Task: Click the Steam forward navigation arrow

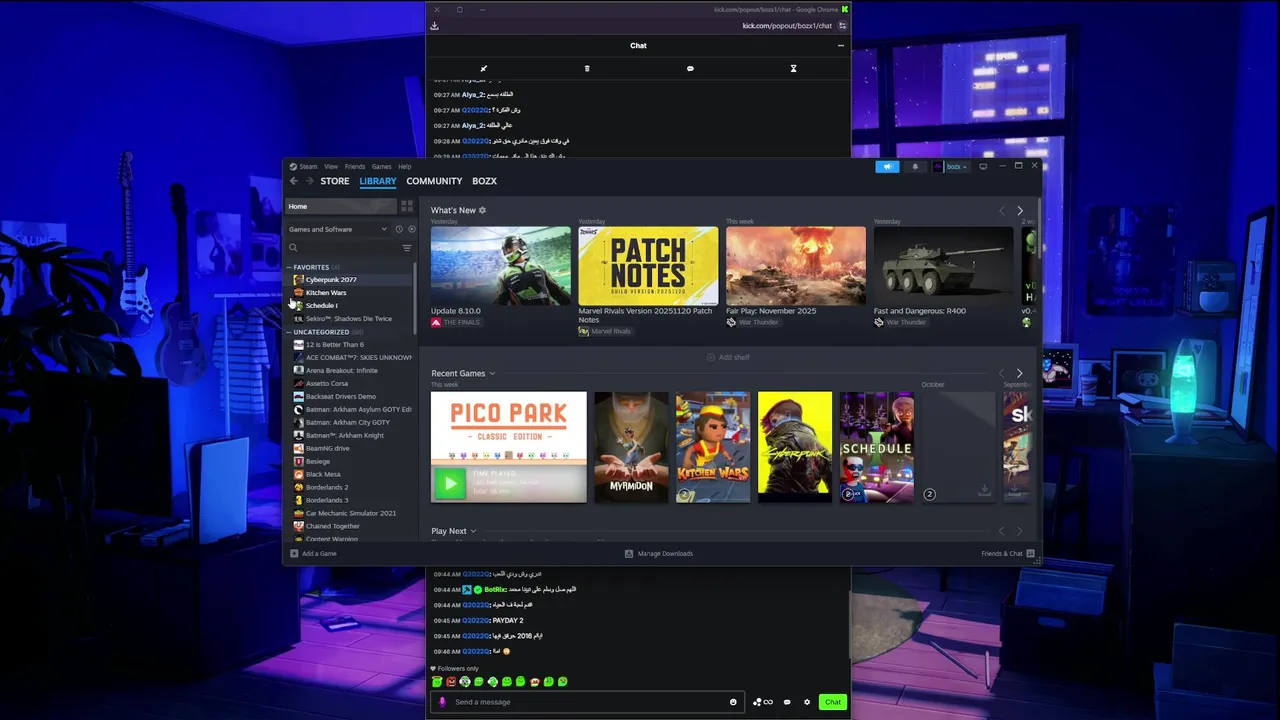Action: point(310,181)
